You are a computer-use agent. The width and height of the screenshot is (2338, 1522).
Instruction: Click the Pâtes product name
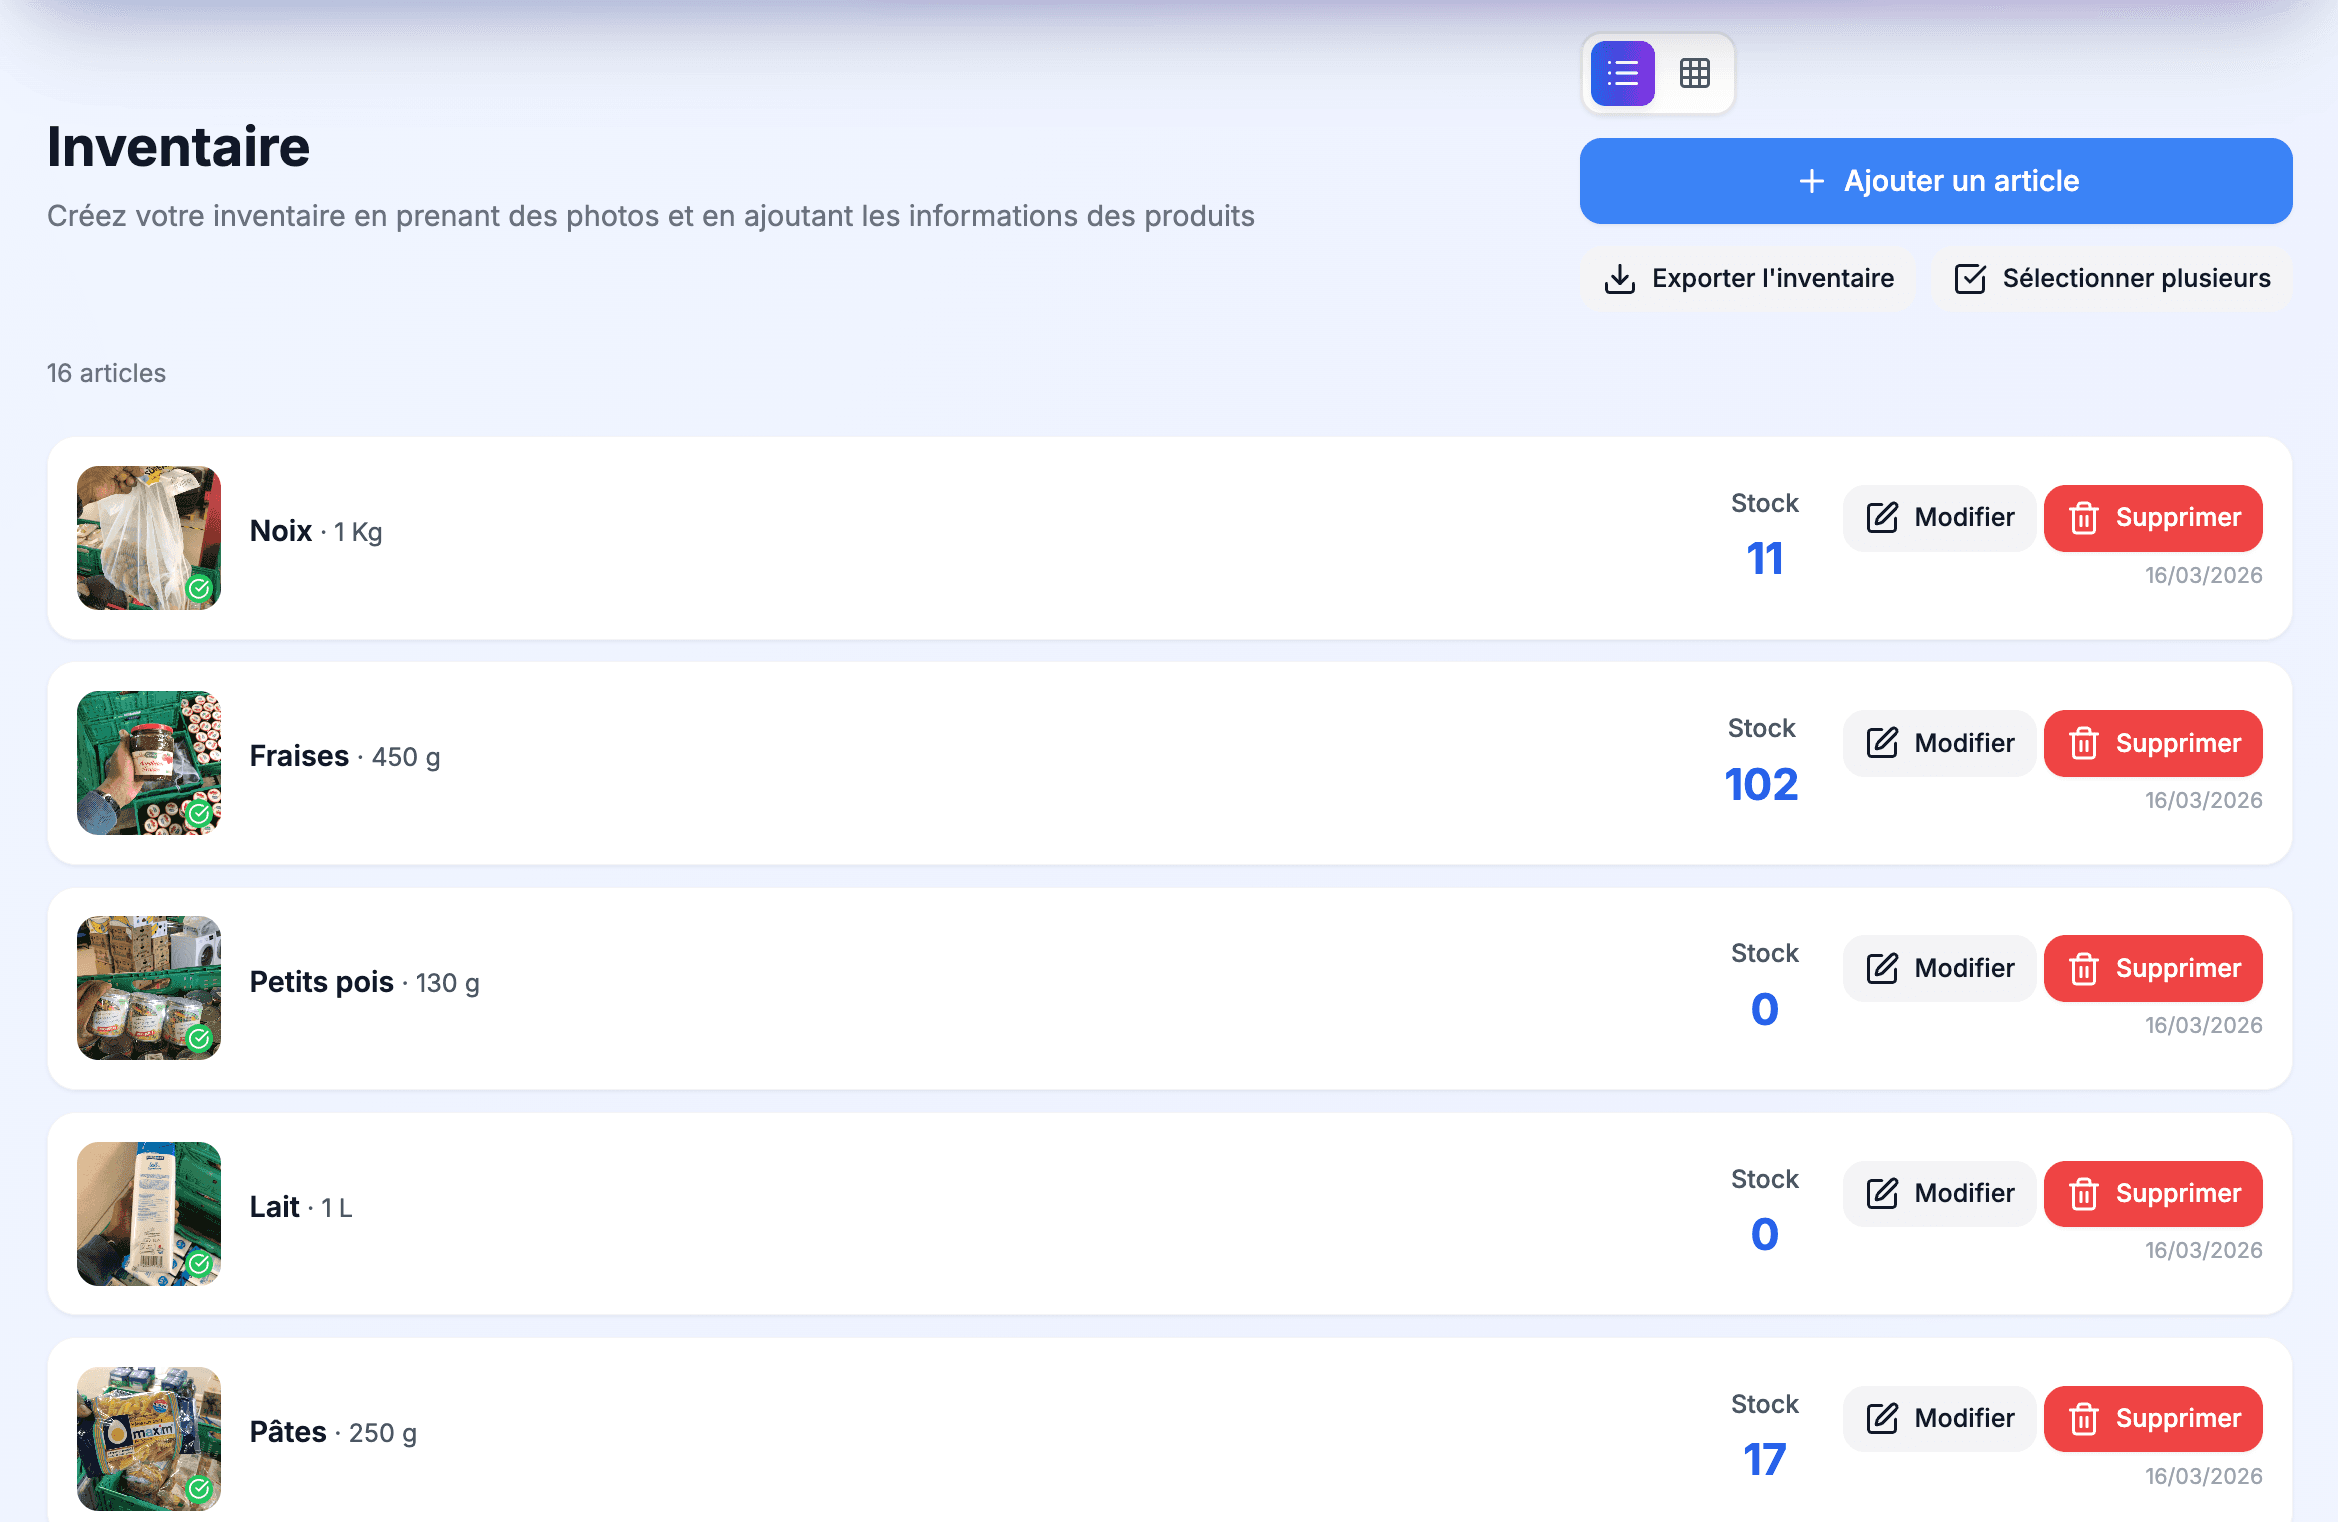pos(288,1432)
